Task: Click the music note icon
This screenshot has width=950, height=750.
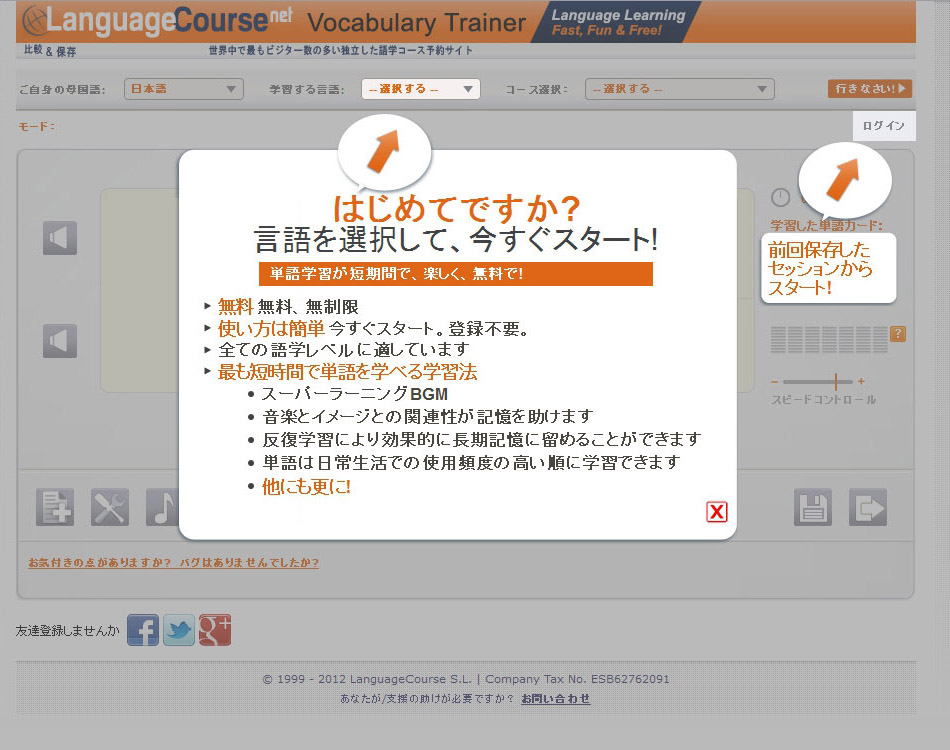Action: [x=162, y=507]
